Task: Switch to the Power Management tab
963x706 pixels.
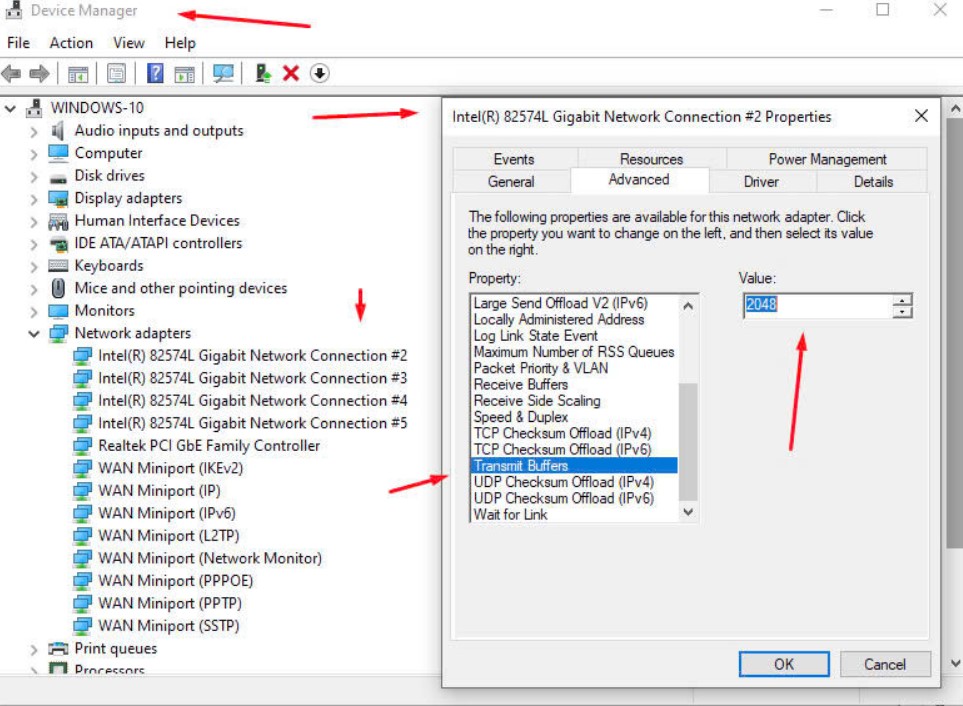Action: click(x=827, y=159)
